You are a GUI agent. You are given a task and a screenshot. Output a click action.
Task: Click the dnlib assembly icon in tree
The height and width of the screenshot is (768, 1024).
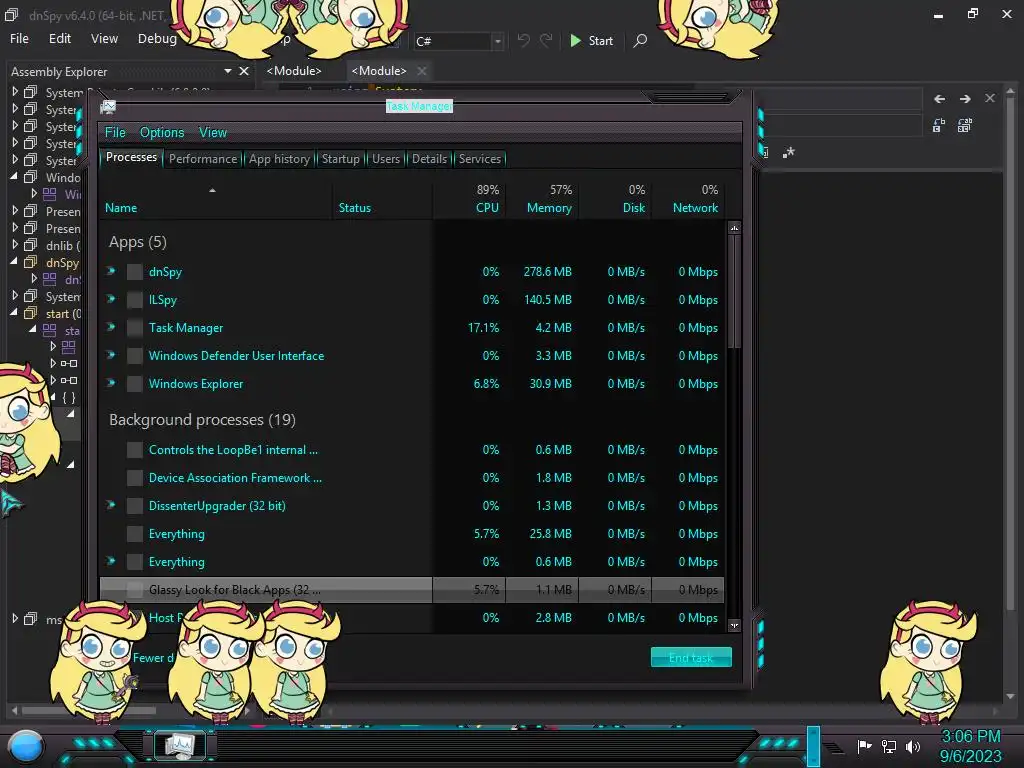[x=31, y=246]
